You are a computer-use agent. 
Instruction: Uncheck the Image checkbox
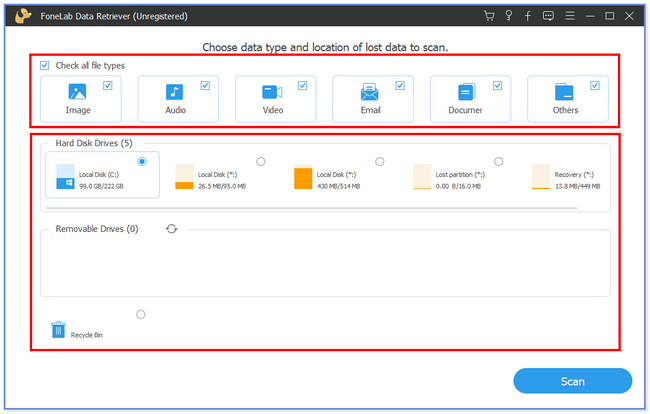[108, 85]
